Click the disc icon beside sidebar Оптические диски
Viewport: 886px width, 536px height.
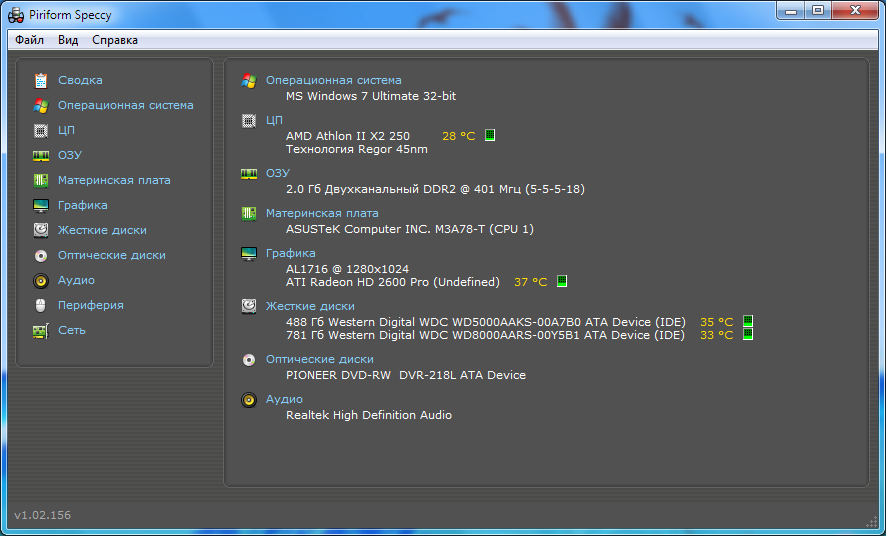[41, 255]
